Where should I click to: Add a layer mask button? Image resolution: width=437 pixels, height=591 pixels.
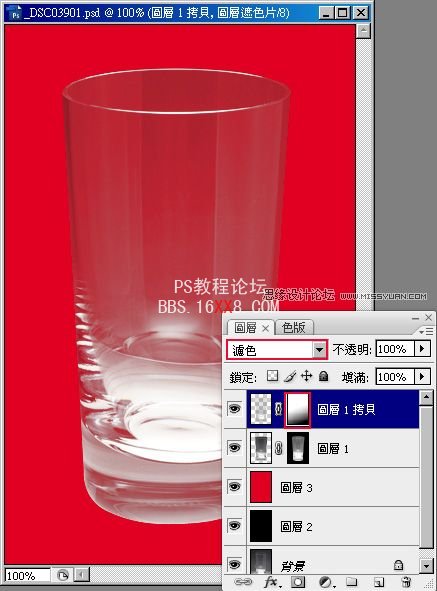298,582
